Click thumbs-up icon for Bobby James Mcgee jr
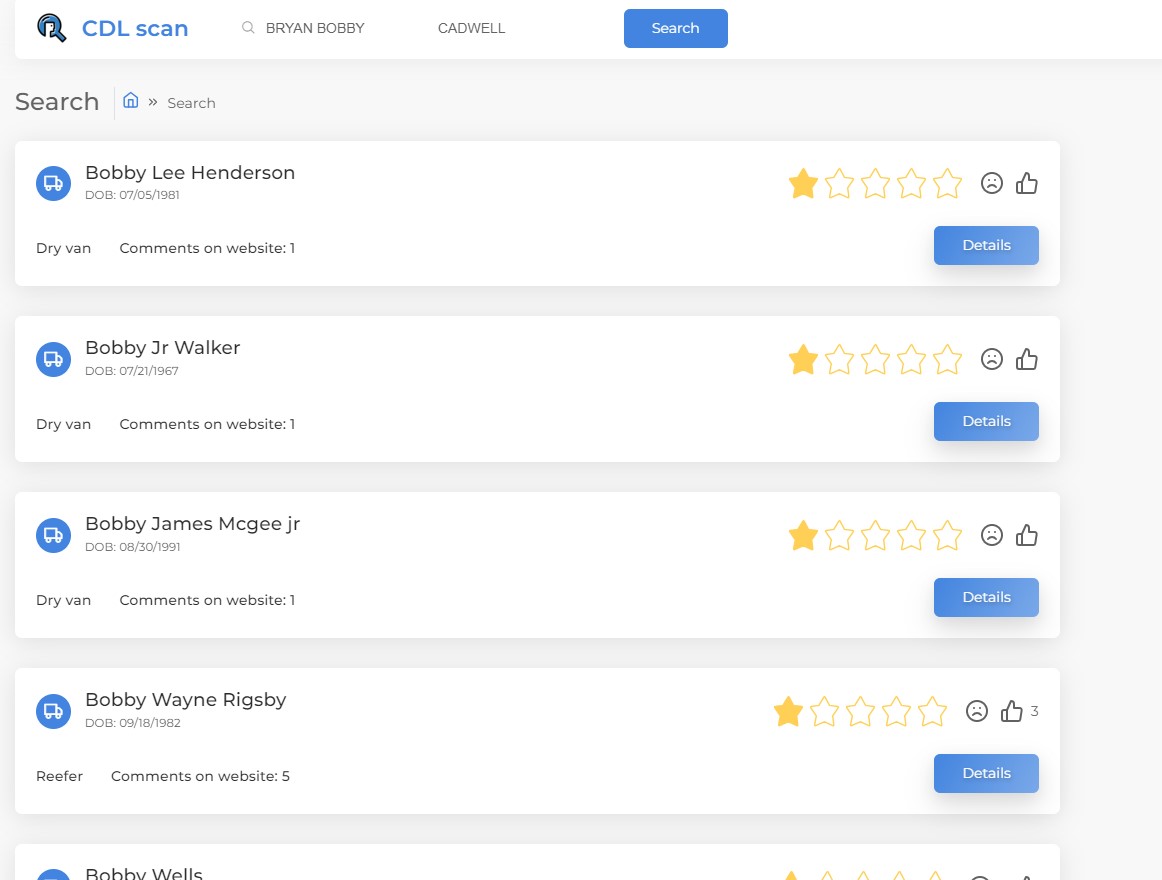This screenshot has height=880, width=1162. tap(1026, 535)
